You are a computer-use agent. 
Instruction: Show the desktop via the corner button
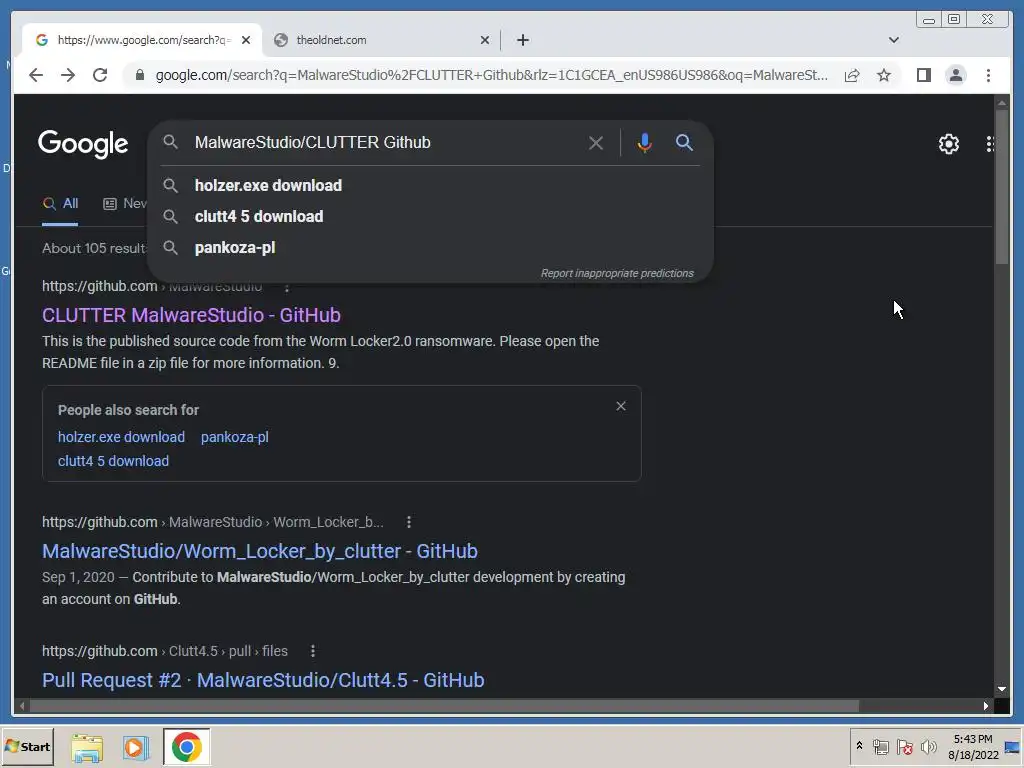point(1013,747)
